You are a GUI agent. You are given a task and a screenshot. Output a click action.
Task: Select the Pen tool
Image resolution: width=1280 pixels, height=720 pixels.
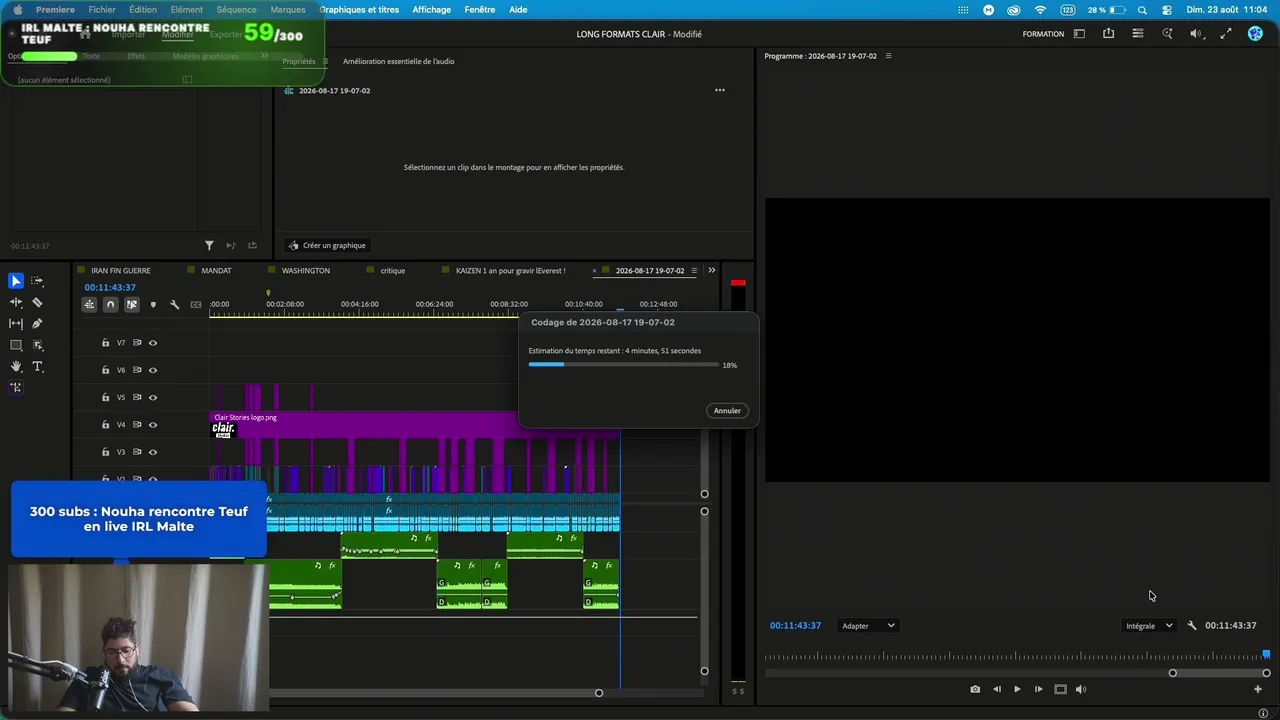[37, 323]
